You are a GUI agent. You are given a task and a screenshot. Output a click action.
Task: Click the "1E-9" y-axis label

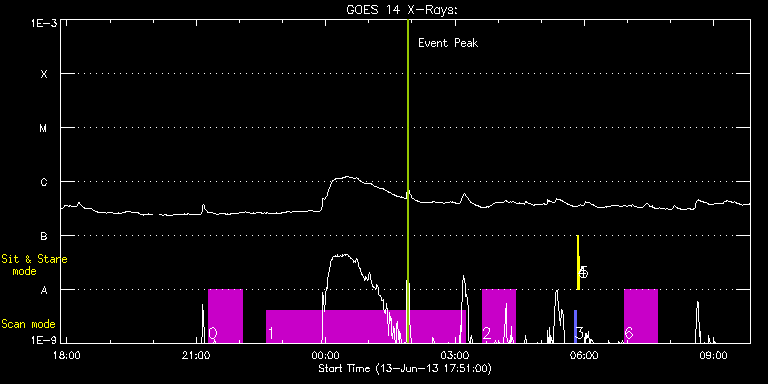click(x=45, y=341)
